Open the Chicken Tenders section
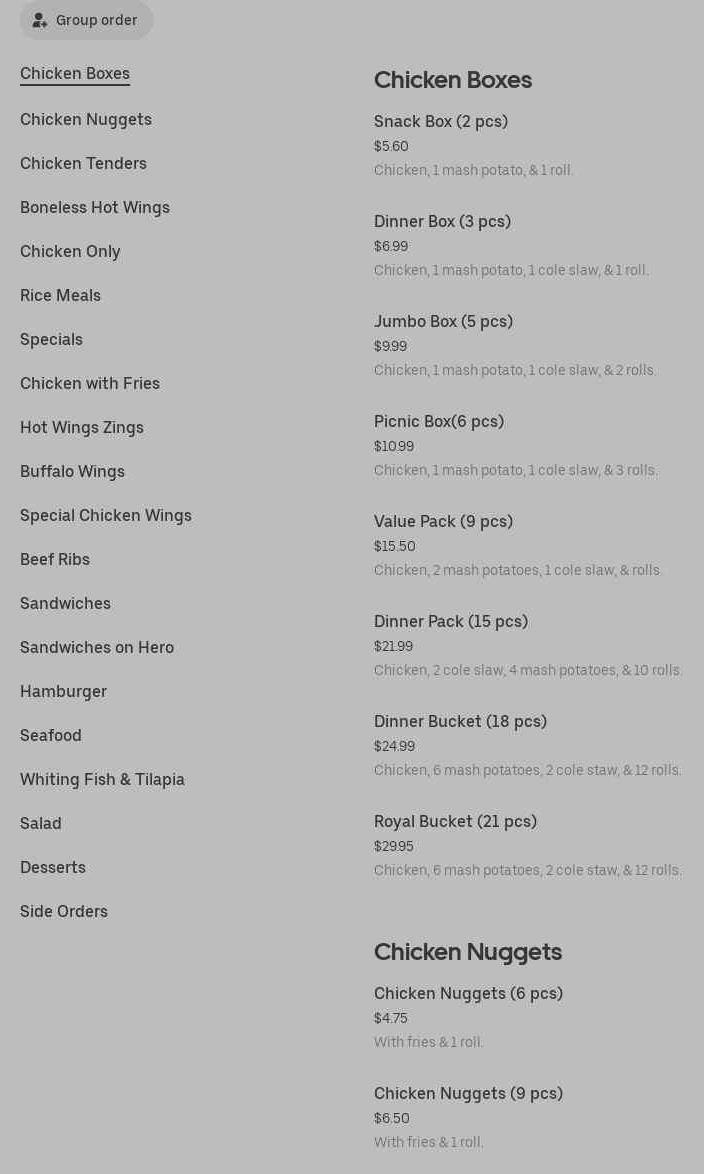The image size is (704, 1174). coord(83,164)
